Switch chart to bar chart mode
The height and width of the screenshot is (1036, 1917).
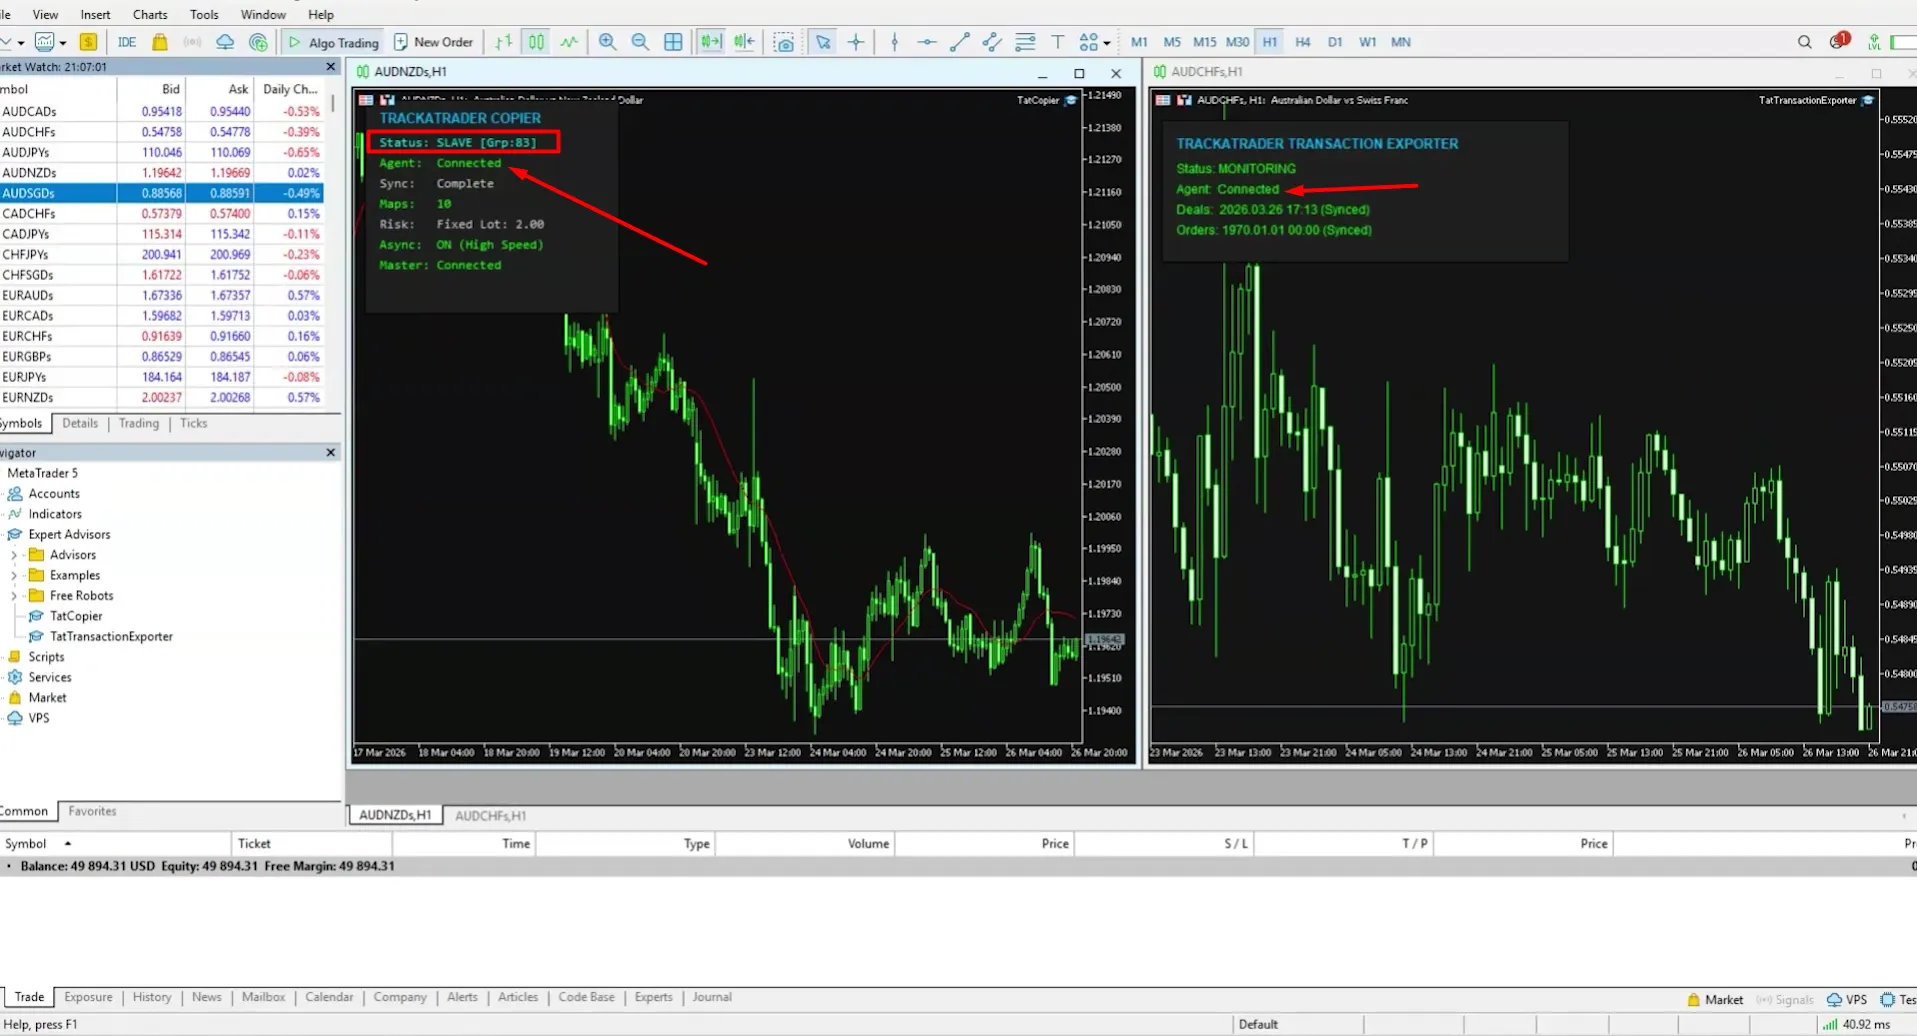point(504,42)
